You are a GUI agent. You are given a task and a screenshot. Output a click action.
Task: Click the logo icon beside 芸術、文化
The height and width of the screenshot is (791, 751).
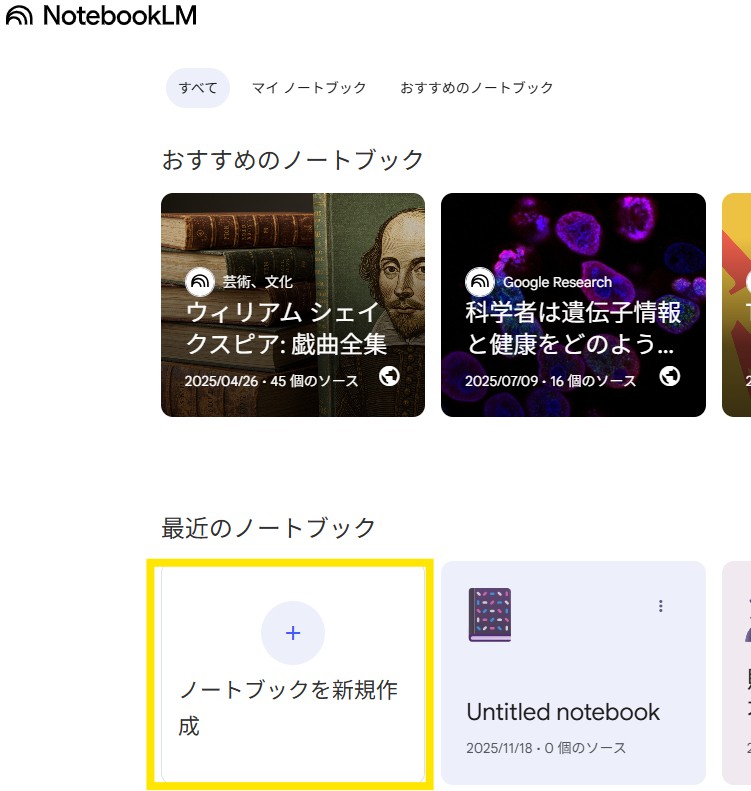tap(200, 282)
